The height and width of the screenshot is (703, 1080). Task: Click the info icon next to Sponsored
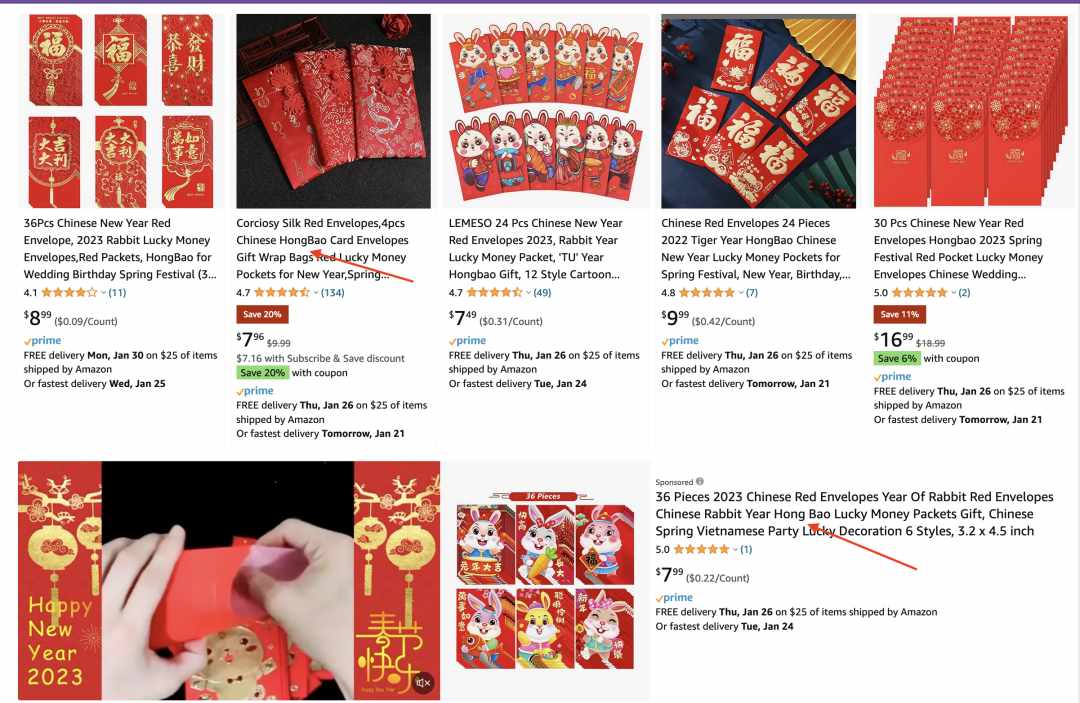tap(700, 481)
